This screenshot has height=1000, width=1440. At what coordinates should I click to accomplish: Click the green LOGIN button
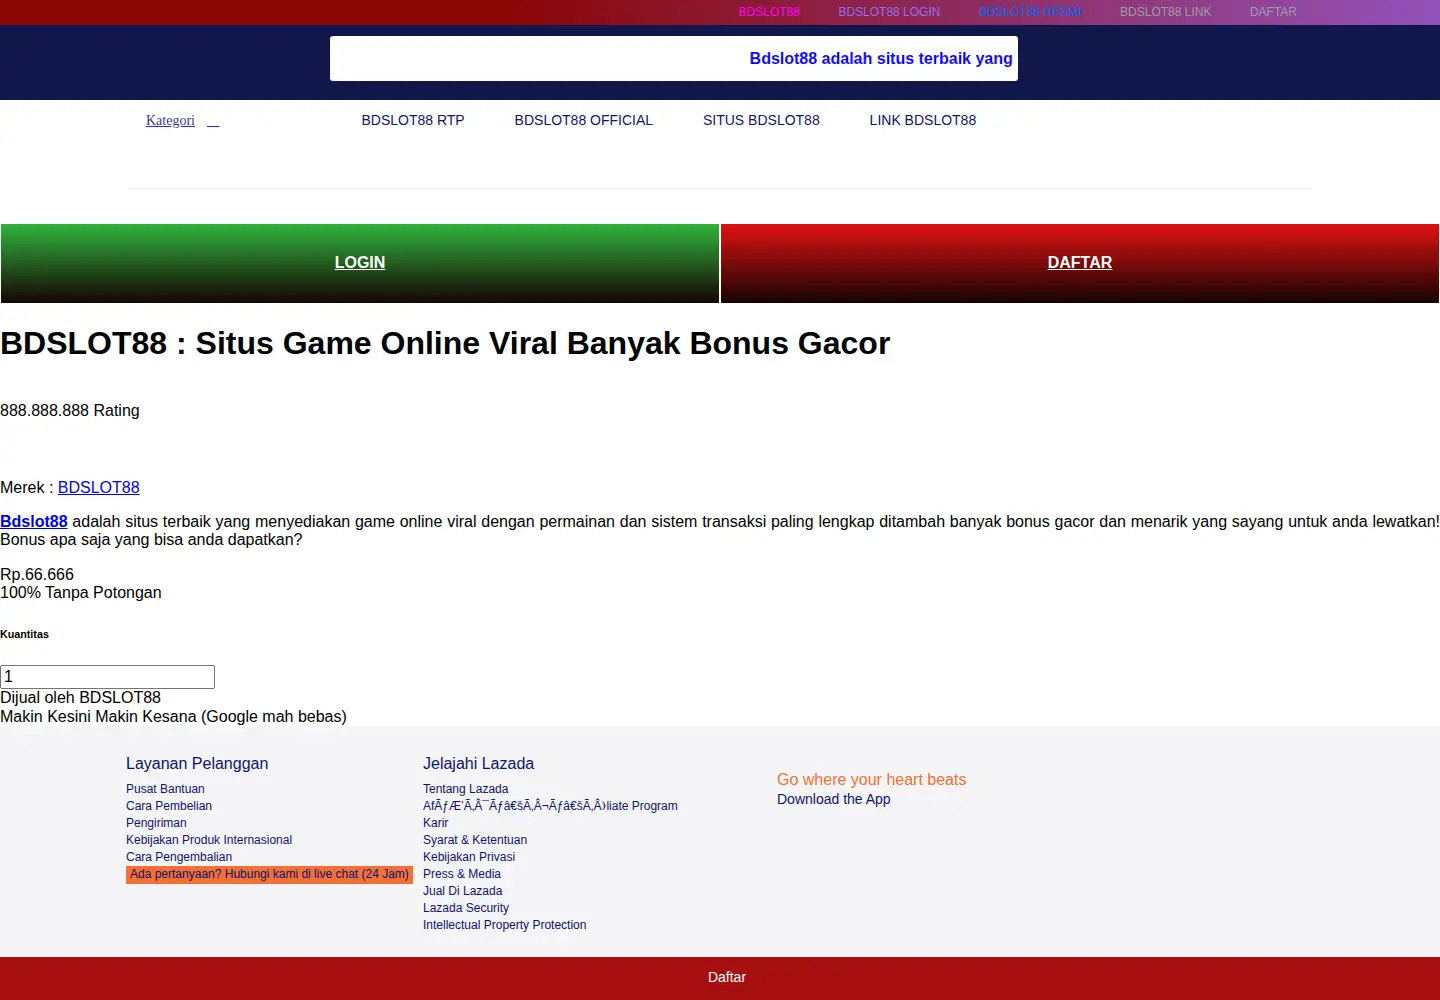coord(360,263)
